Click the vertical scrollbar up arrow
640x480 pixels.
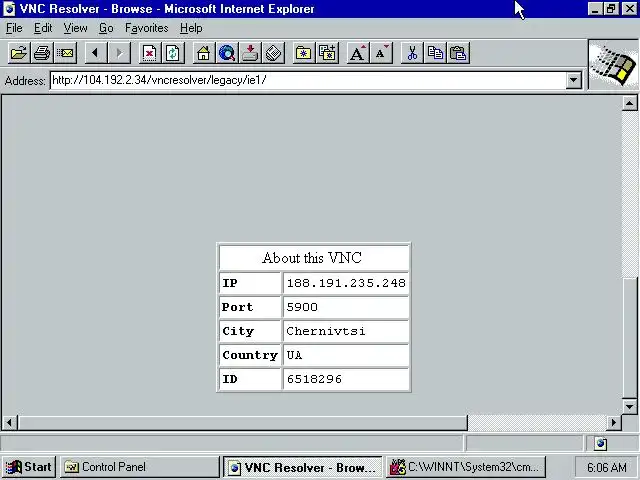[629, 104]
